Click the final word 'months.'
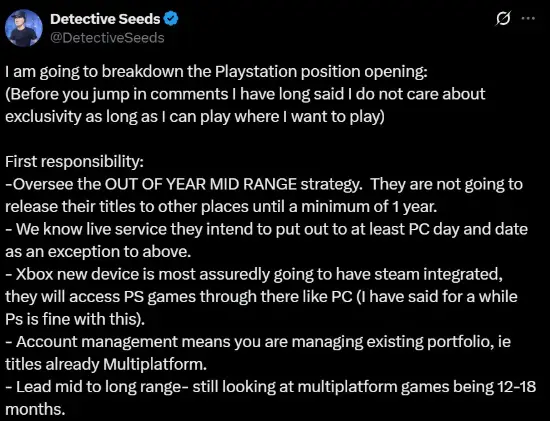This screenshot has width=550, height=421. pyautogui.click(x=35, y=409)
